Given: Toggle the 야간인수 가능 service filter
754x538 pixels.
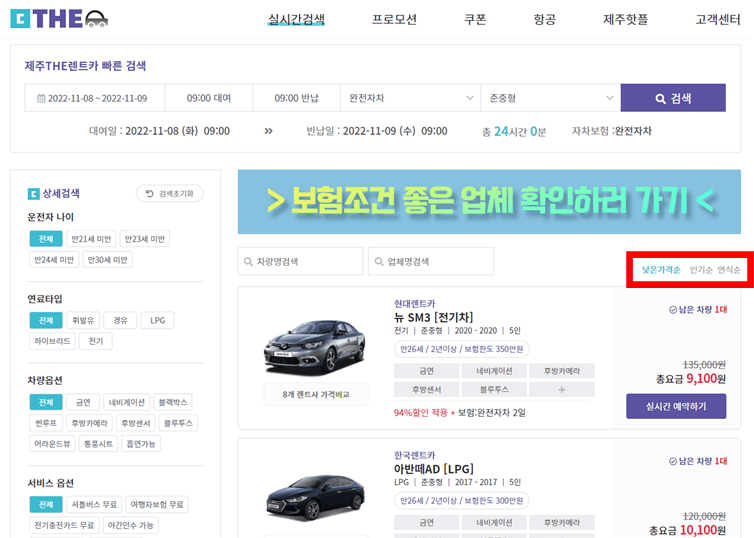Looking at the screenshot, I should point(130,525).
